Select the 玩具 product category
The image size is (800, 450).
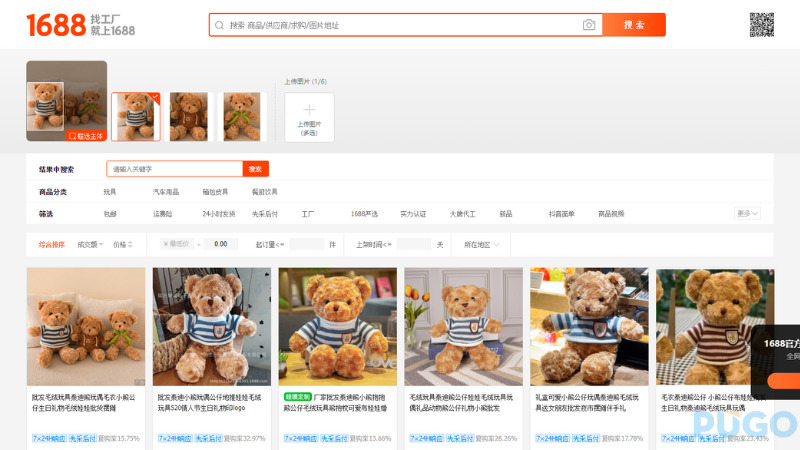click(x=110, y=192)
